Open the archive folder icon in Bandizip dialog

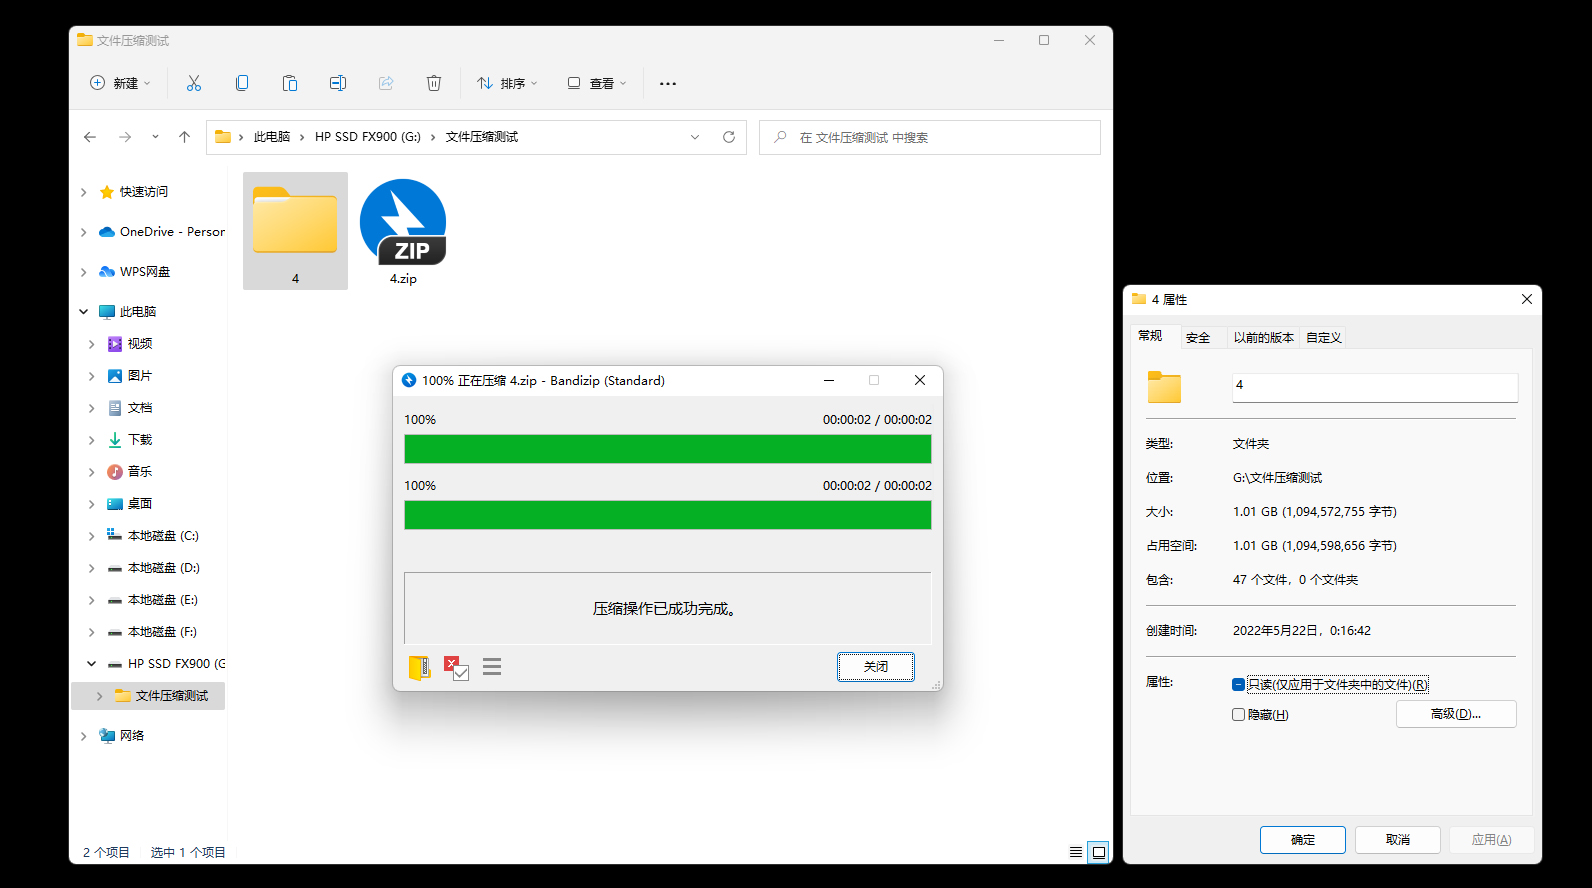pos(420,667)
